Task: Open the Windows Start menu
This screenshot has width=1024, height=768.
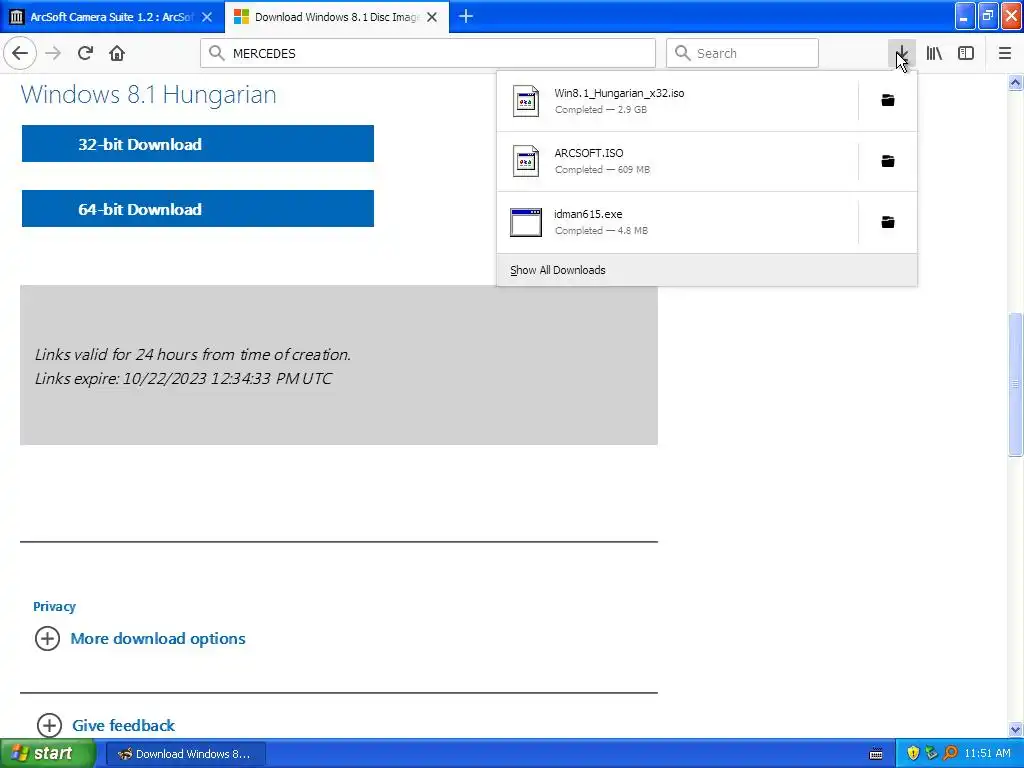Action: point(48,754)
